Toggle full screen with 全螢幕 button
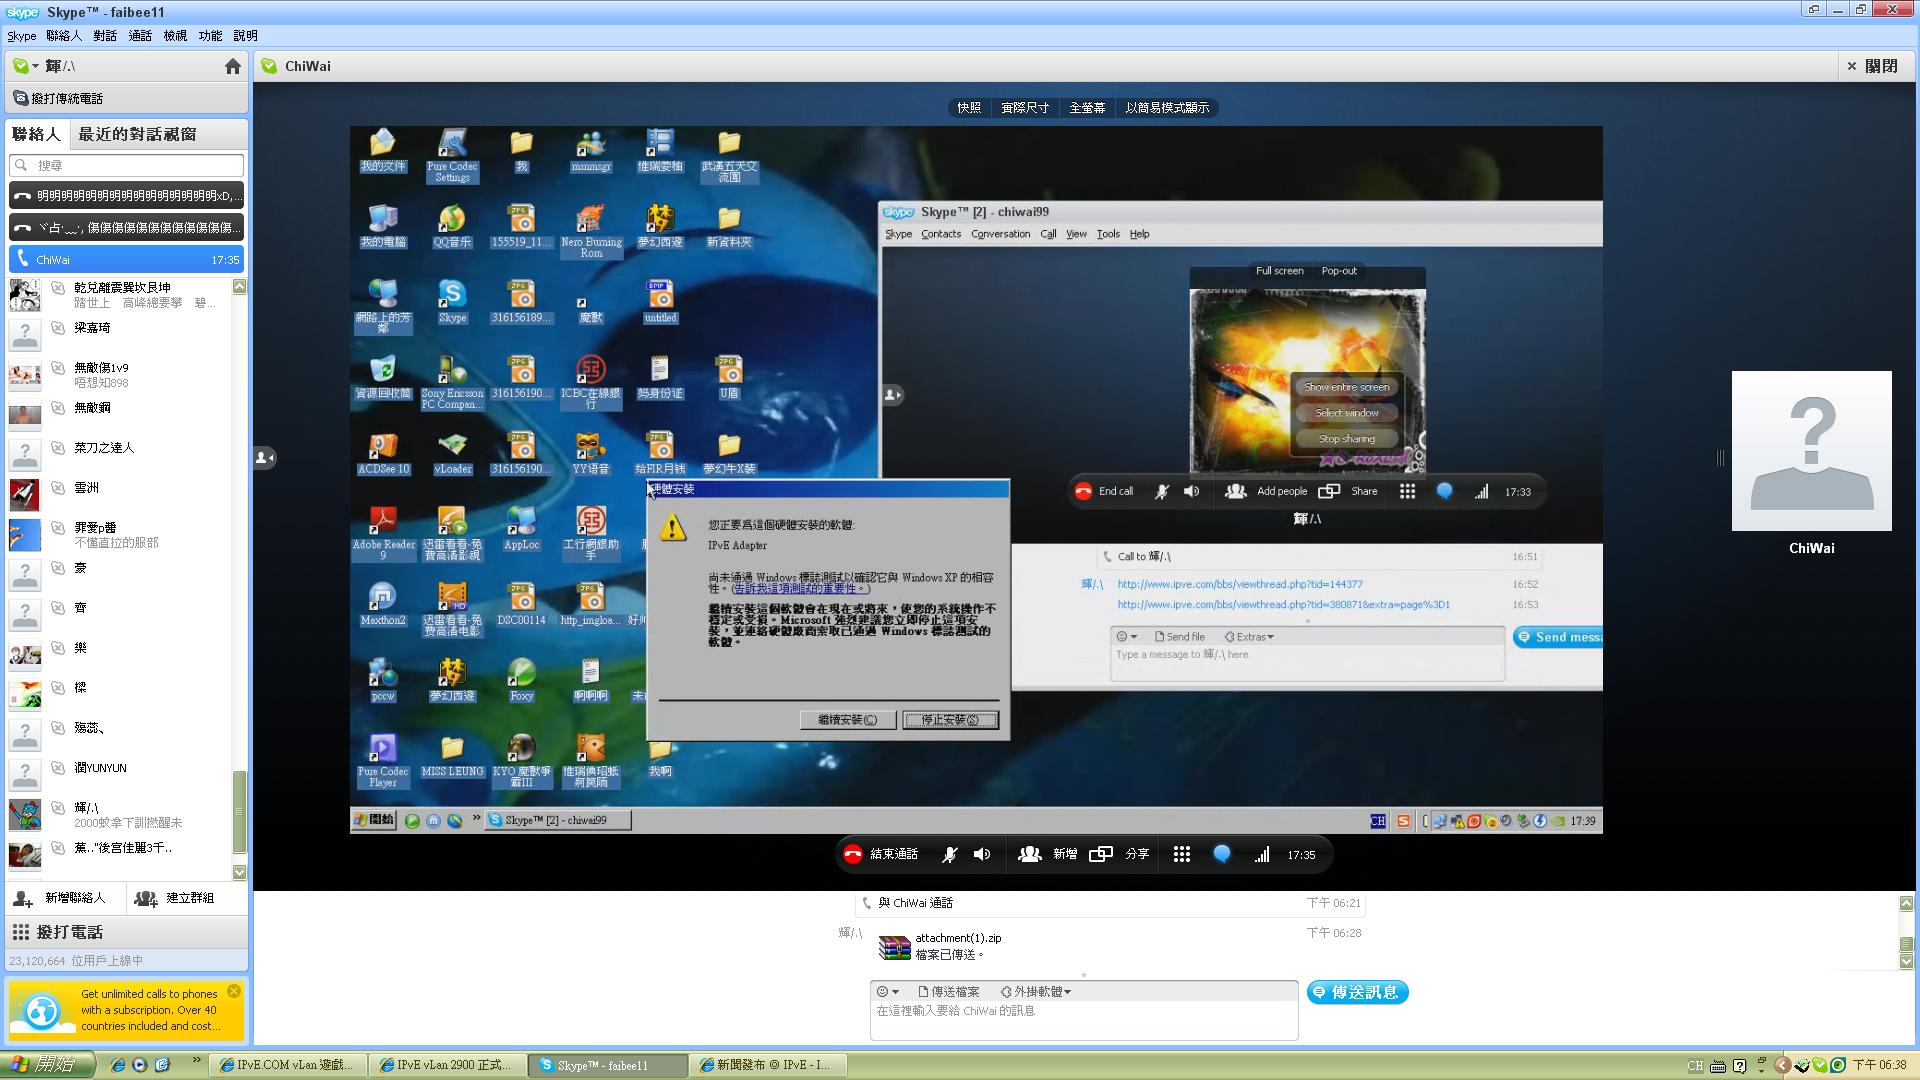The image size is (1920, 1080). 1087,107
